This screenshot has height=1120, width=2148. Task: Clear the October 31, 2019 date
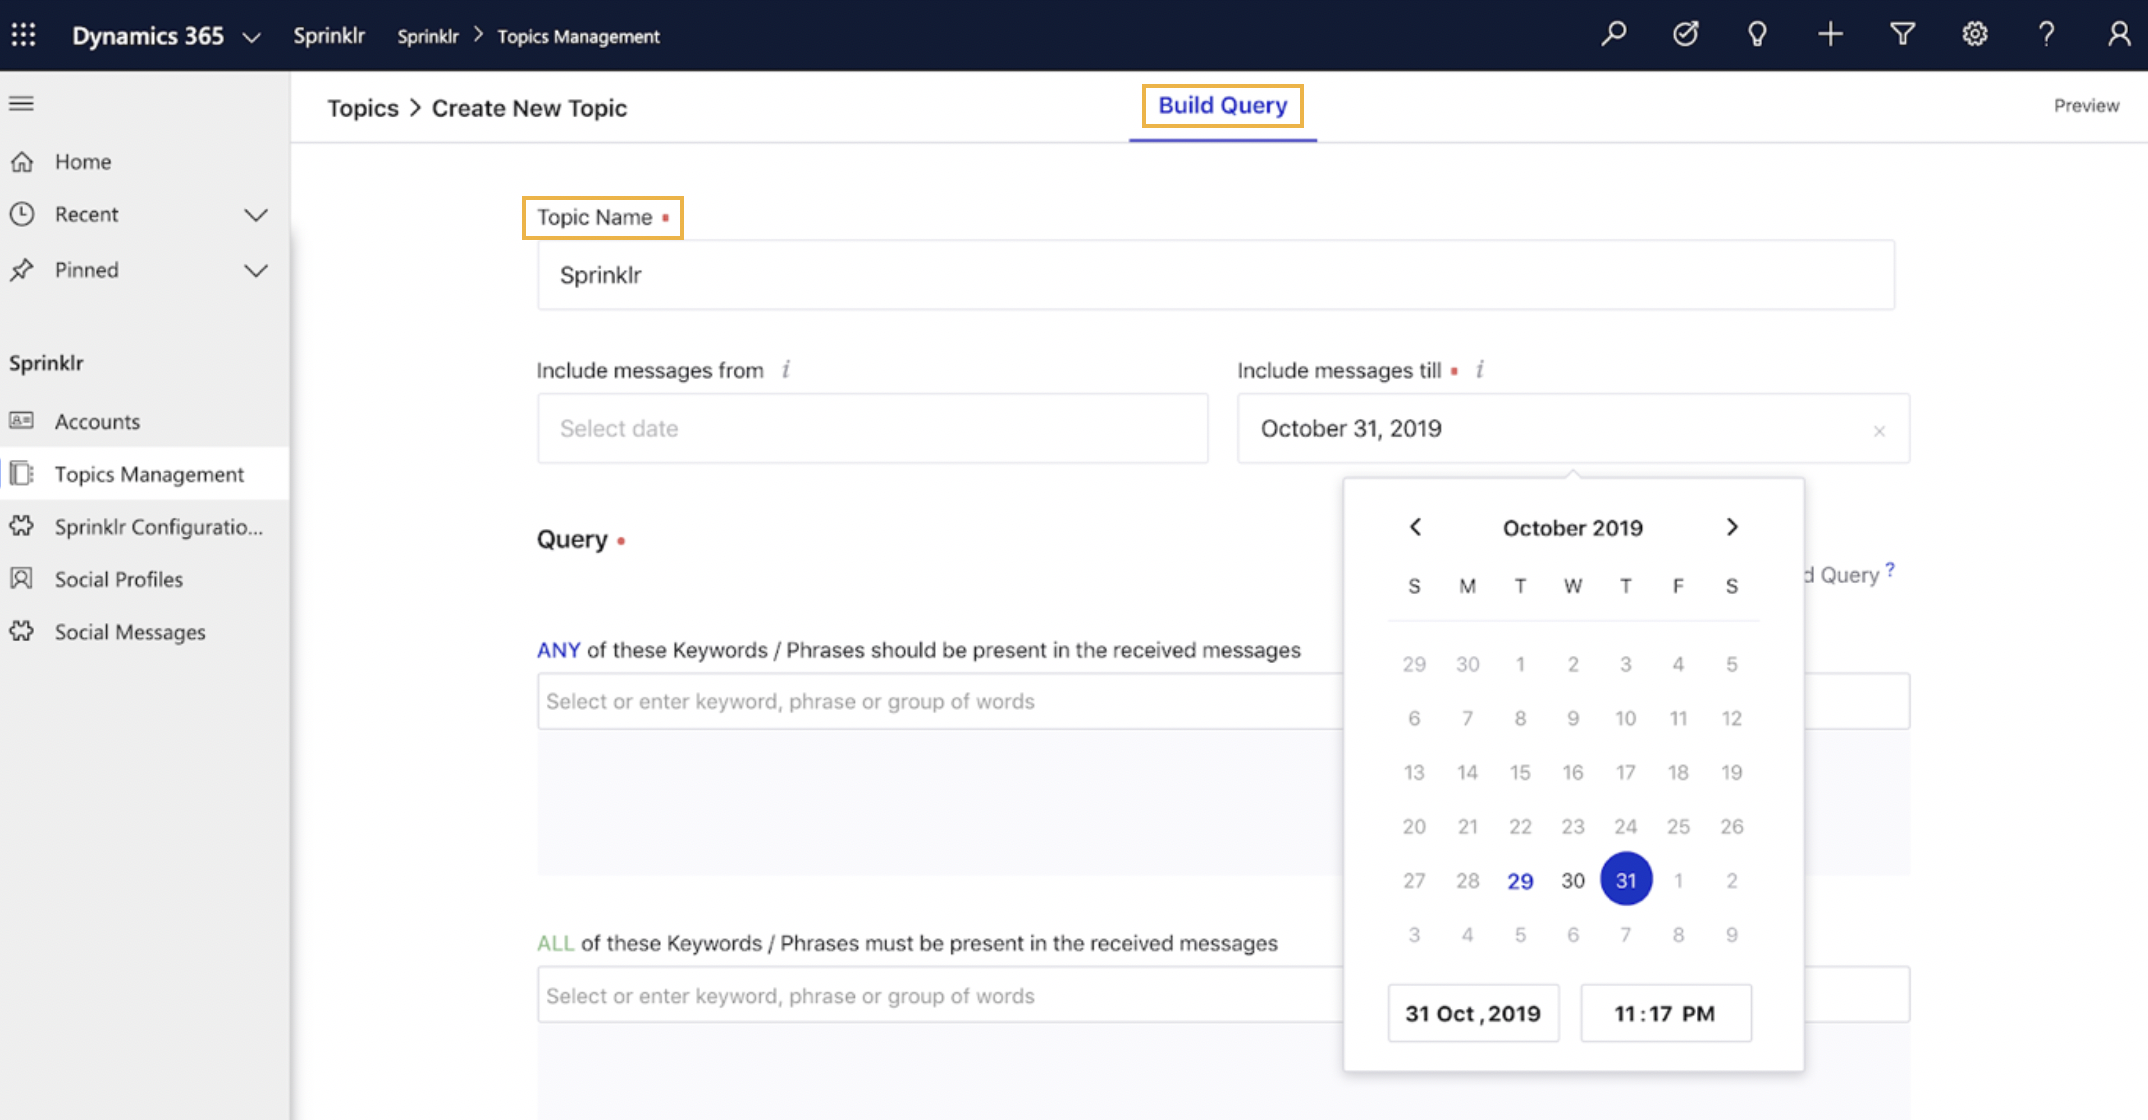click(1879, 431)
